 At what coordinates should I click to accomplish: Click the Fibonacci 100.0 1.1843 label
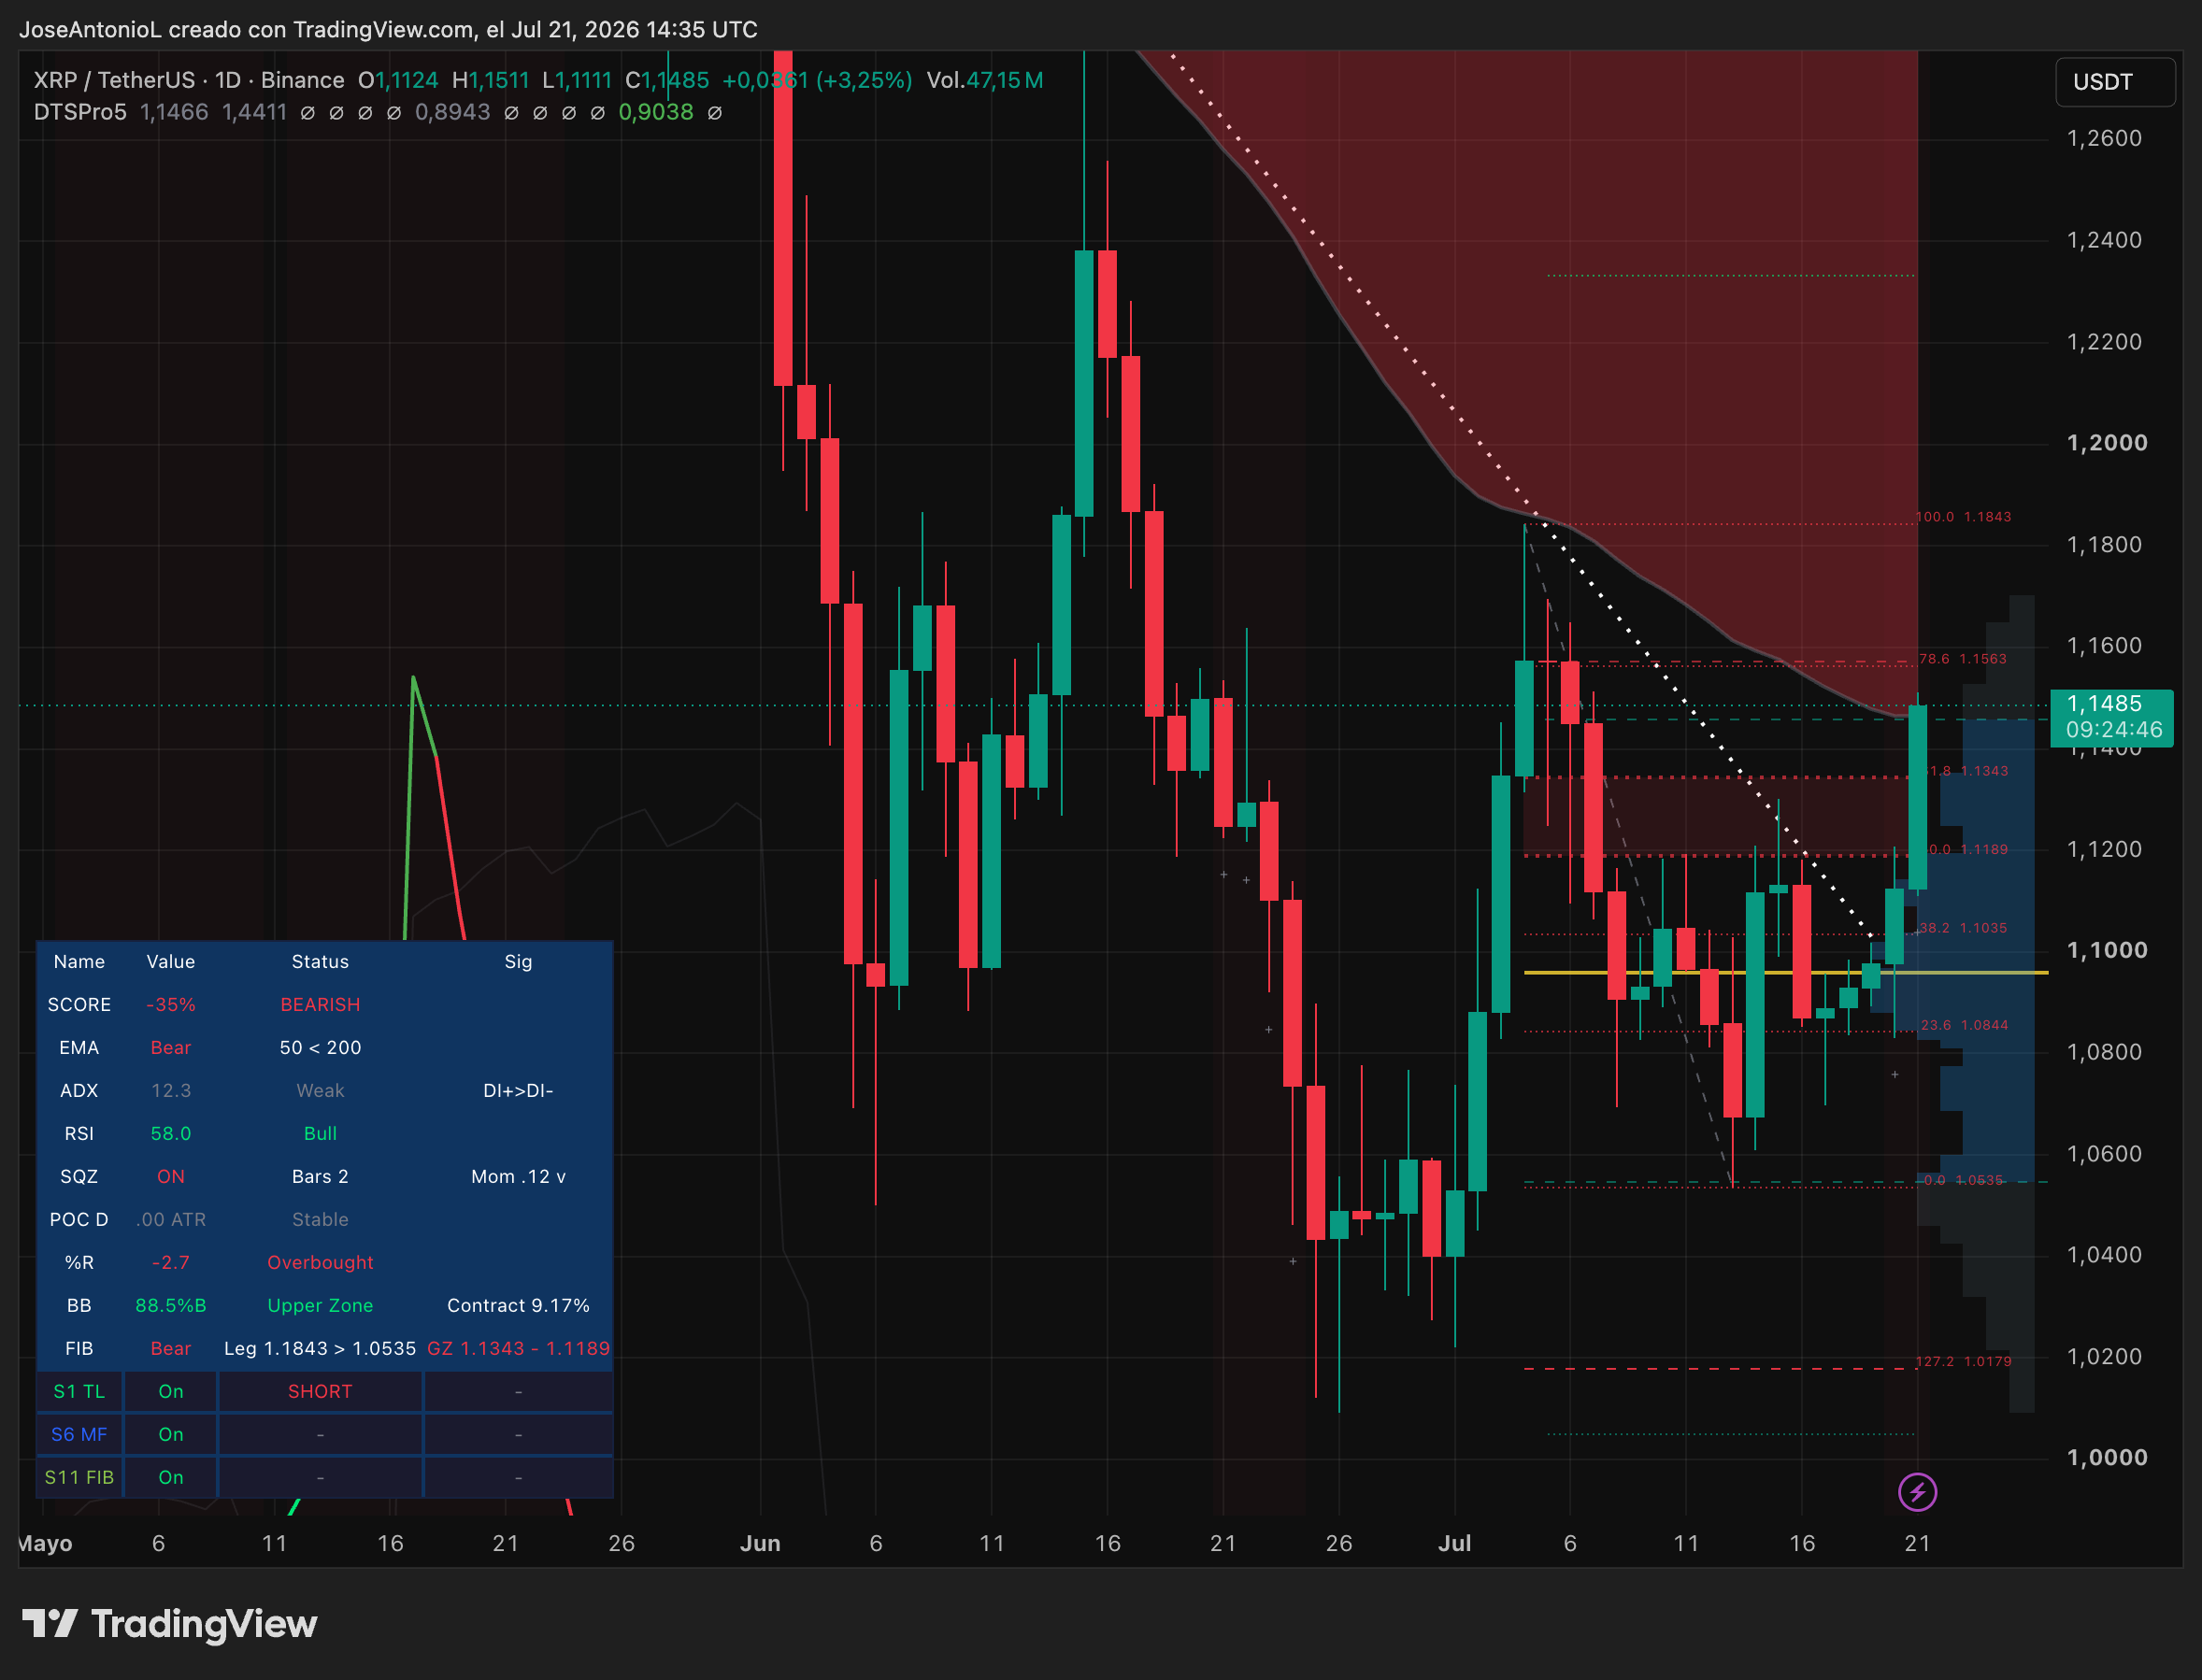pos(1963,517)
